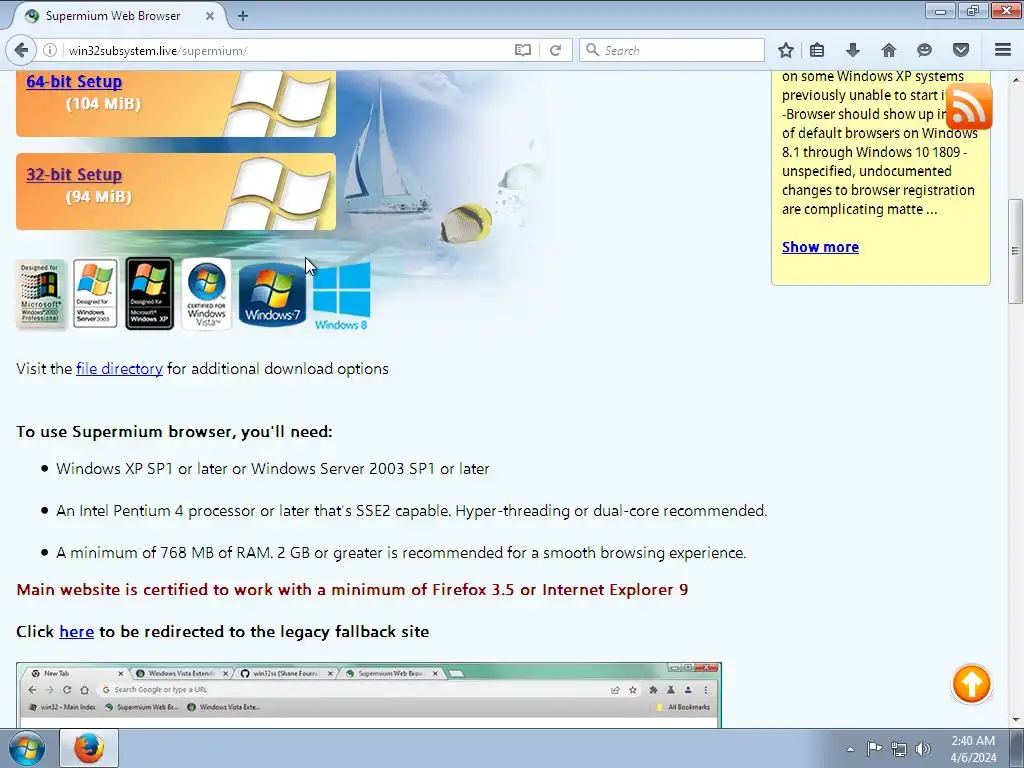The height and width of the screenshot is (768, 1024).
Task: Click the Windows 8 logo badge
Action: click(342, 295)
